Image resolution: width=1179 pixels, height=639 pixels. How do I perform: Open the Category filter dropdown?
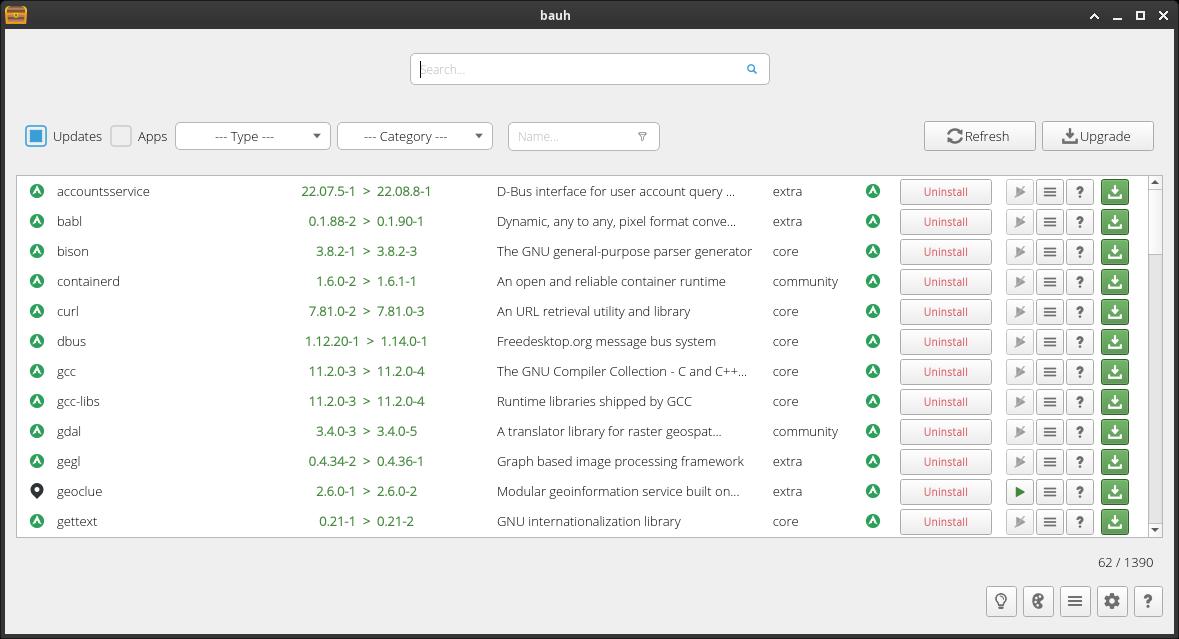(415, 136)
